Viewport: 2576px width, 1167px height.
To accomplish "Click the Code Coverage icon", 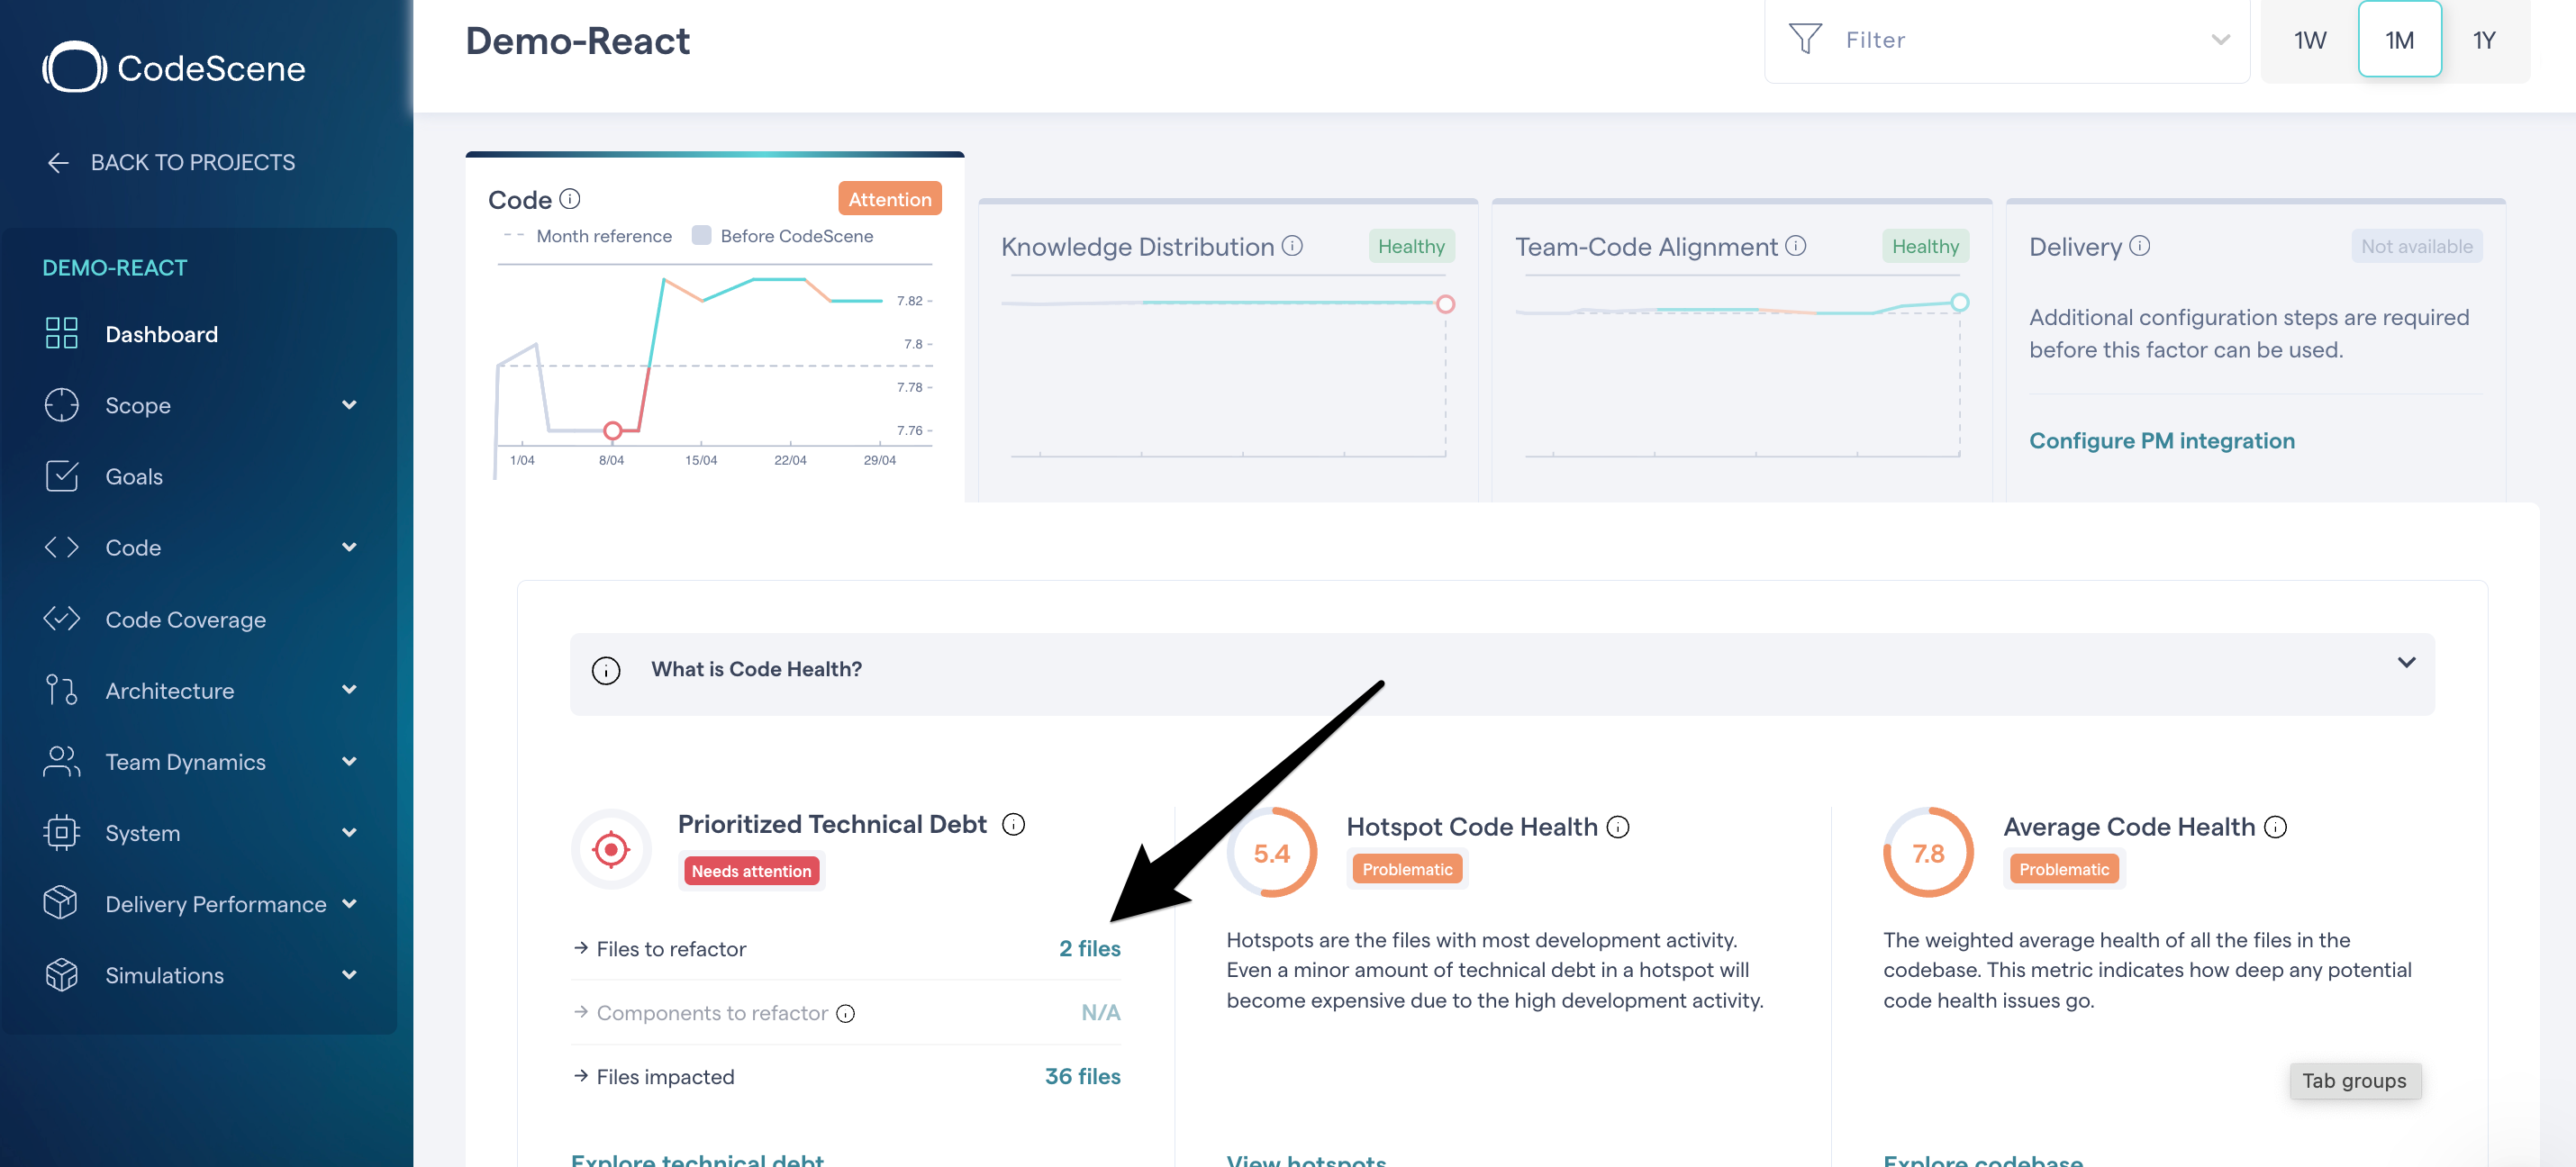I will point(61,619).
